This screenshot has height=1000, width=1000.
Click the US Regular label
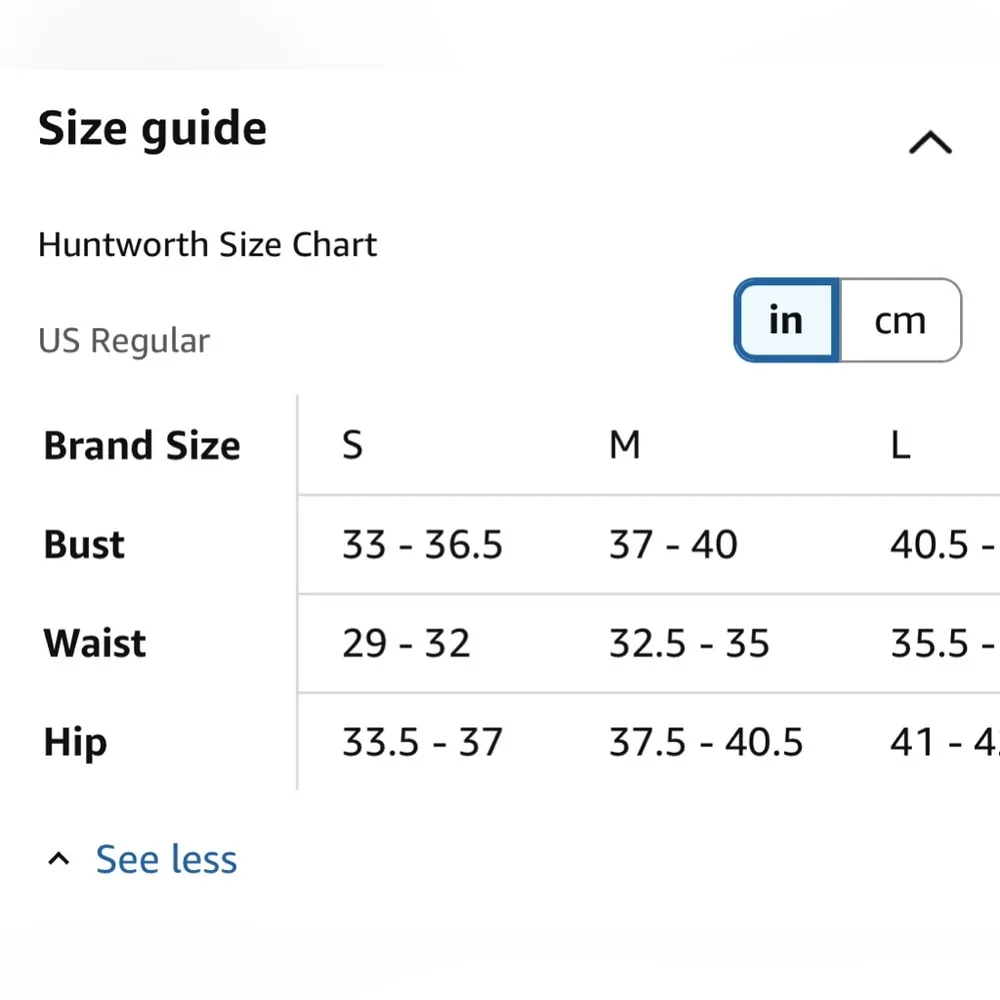click(x=124, y=341)
